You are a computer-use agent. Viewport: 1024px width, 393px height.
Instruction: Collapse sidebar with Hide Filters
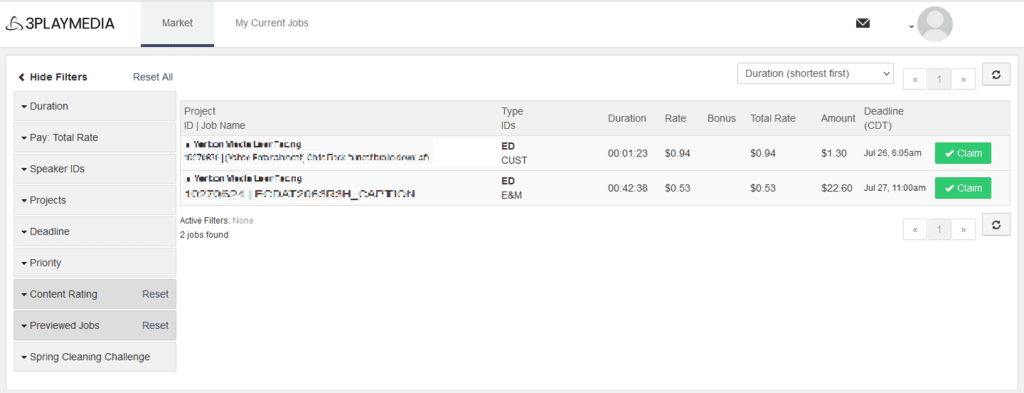[x=53, y=77]
